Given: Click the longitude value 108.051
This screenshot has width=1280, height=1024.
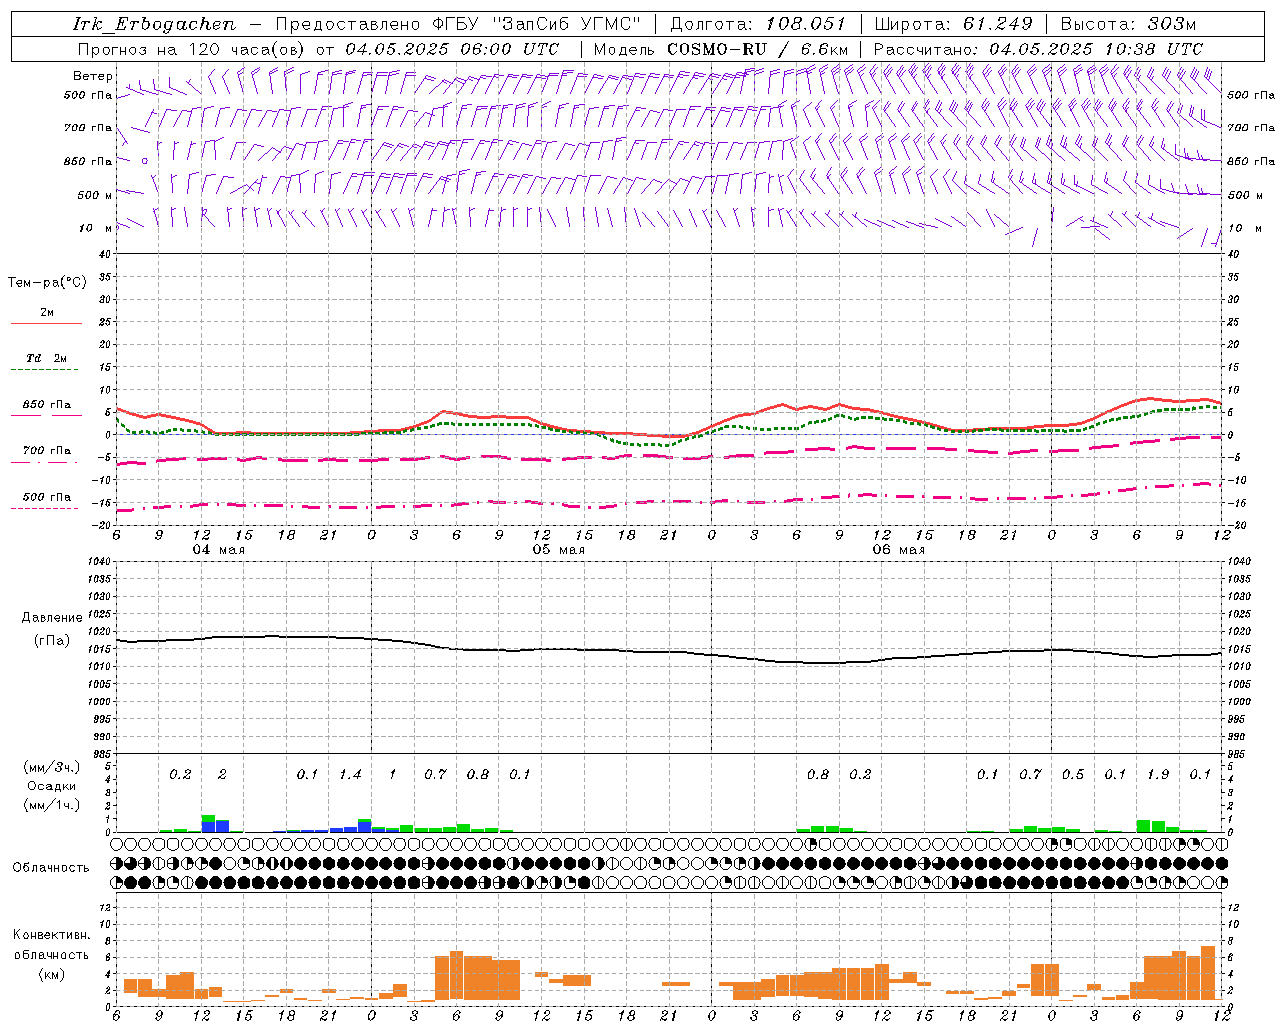Looking at the screenshot, I should click(x=806, y=24).
